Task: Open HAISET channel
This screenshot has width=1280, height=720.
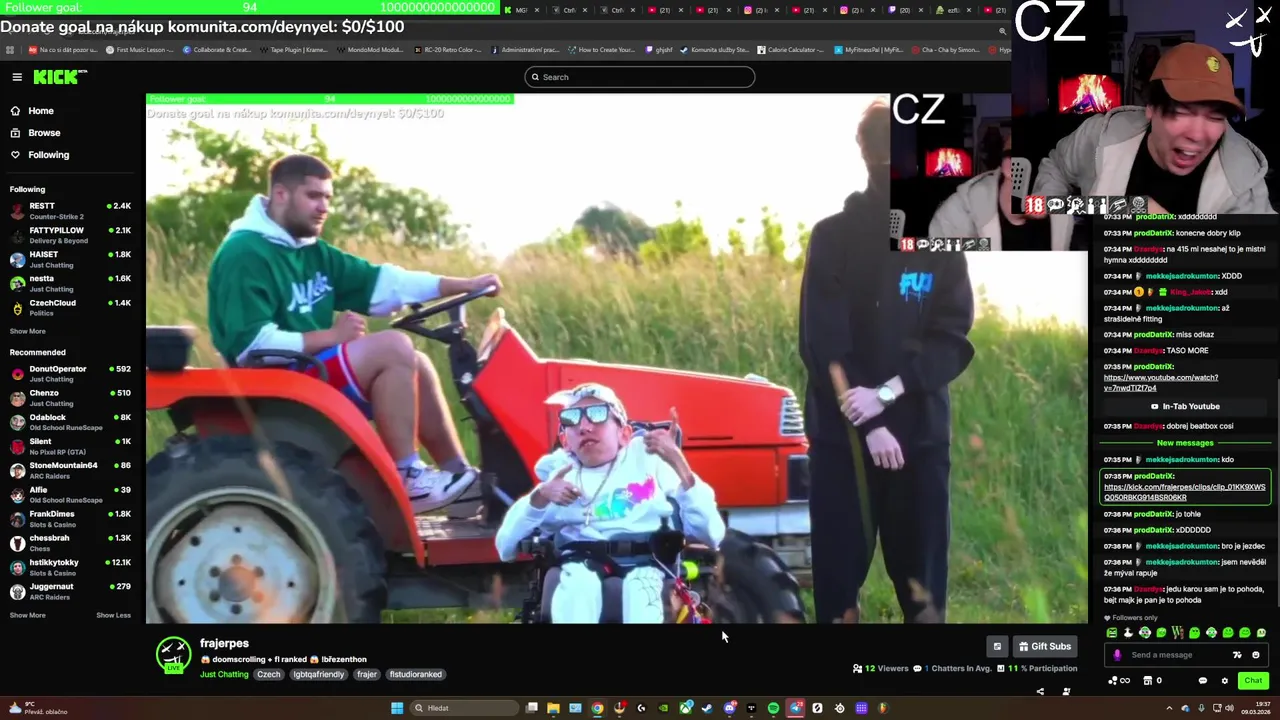Action: point(70,259)
